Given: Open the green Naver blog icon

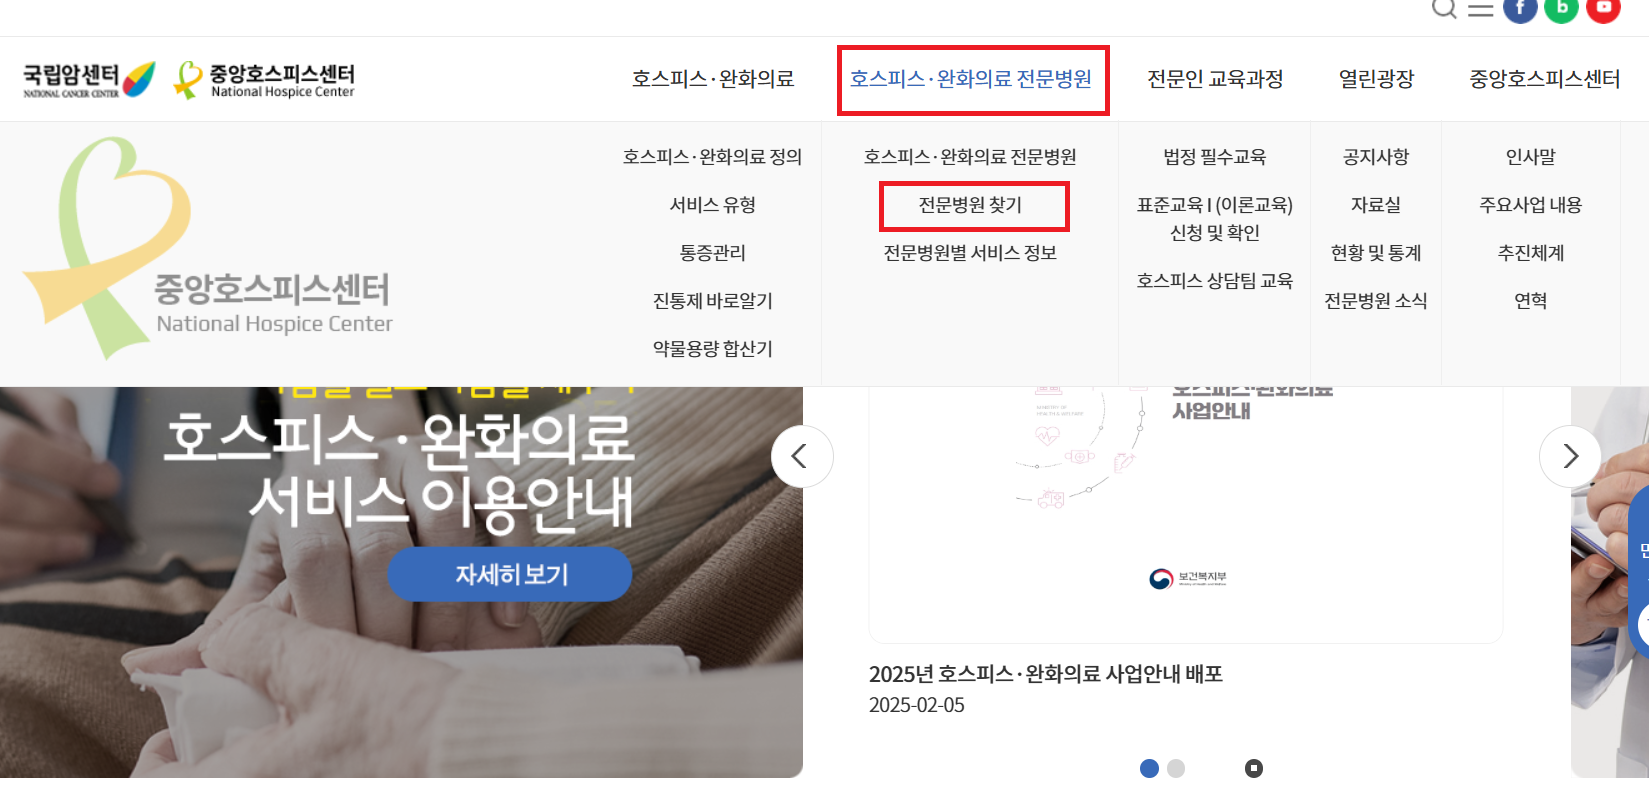Looking at the screenshot, I should pyautogui.click(x=1561, y=9).
